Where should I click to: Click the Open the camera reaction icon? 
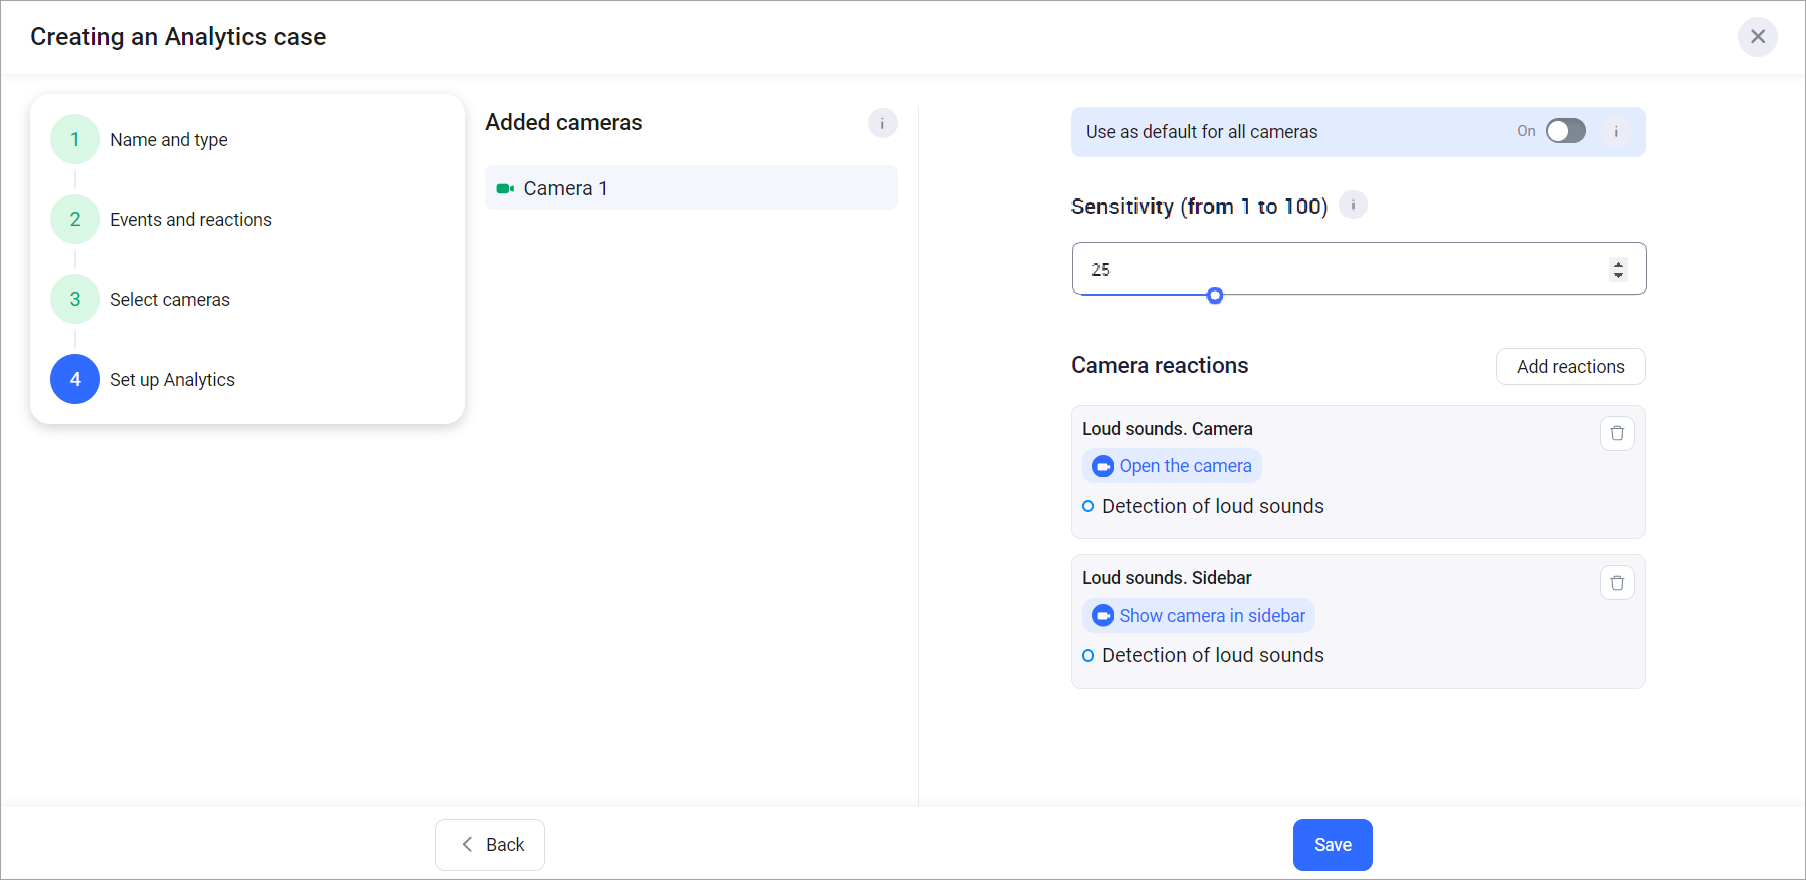coord(1103,466)
